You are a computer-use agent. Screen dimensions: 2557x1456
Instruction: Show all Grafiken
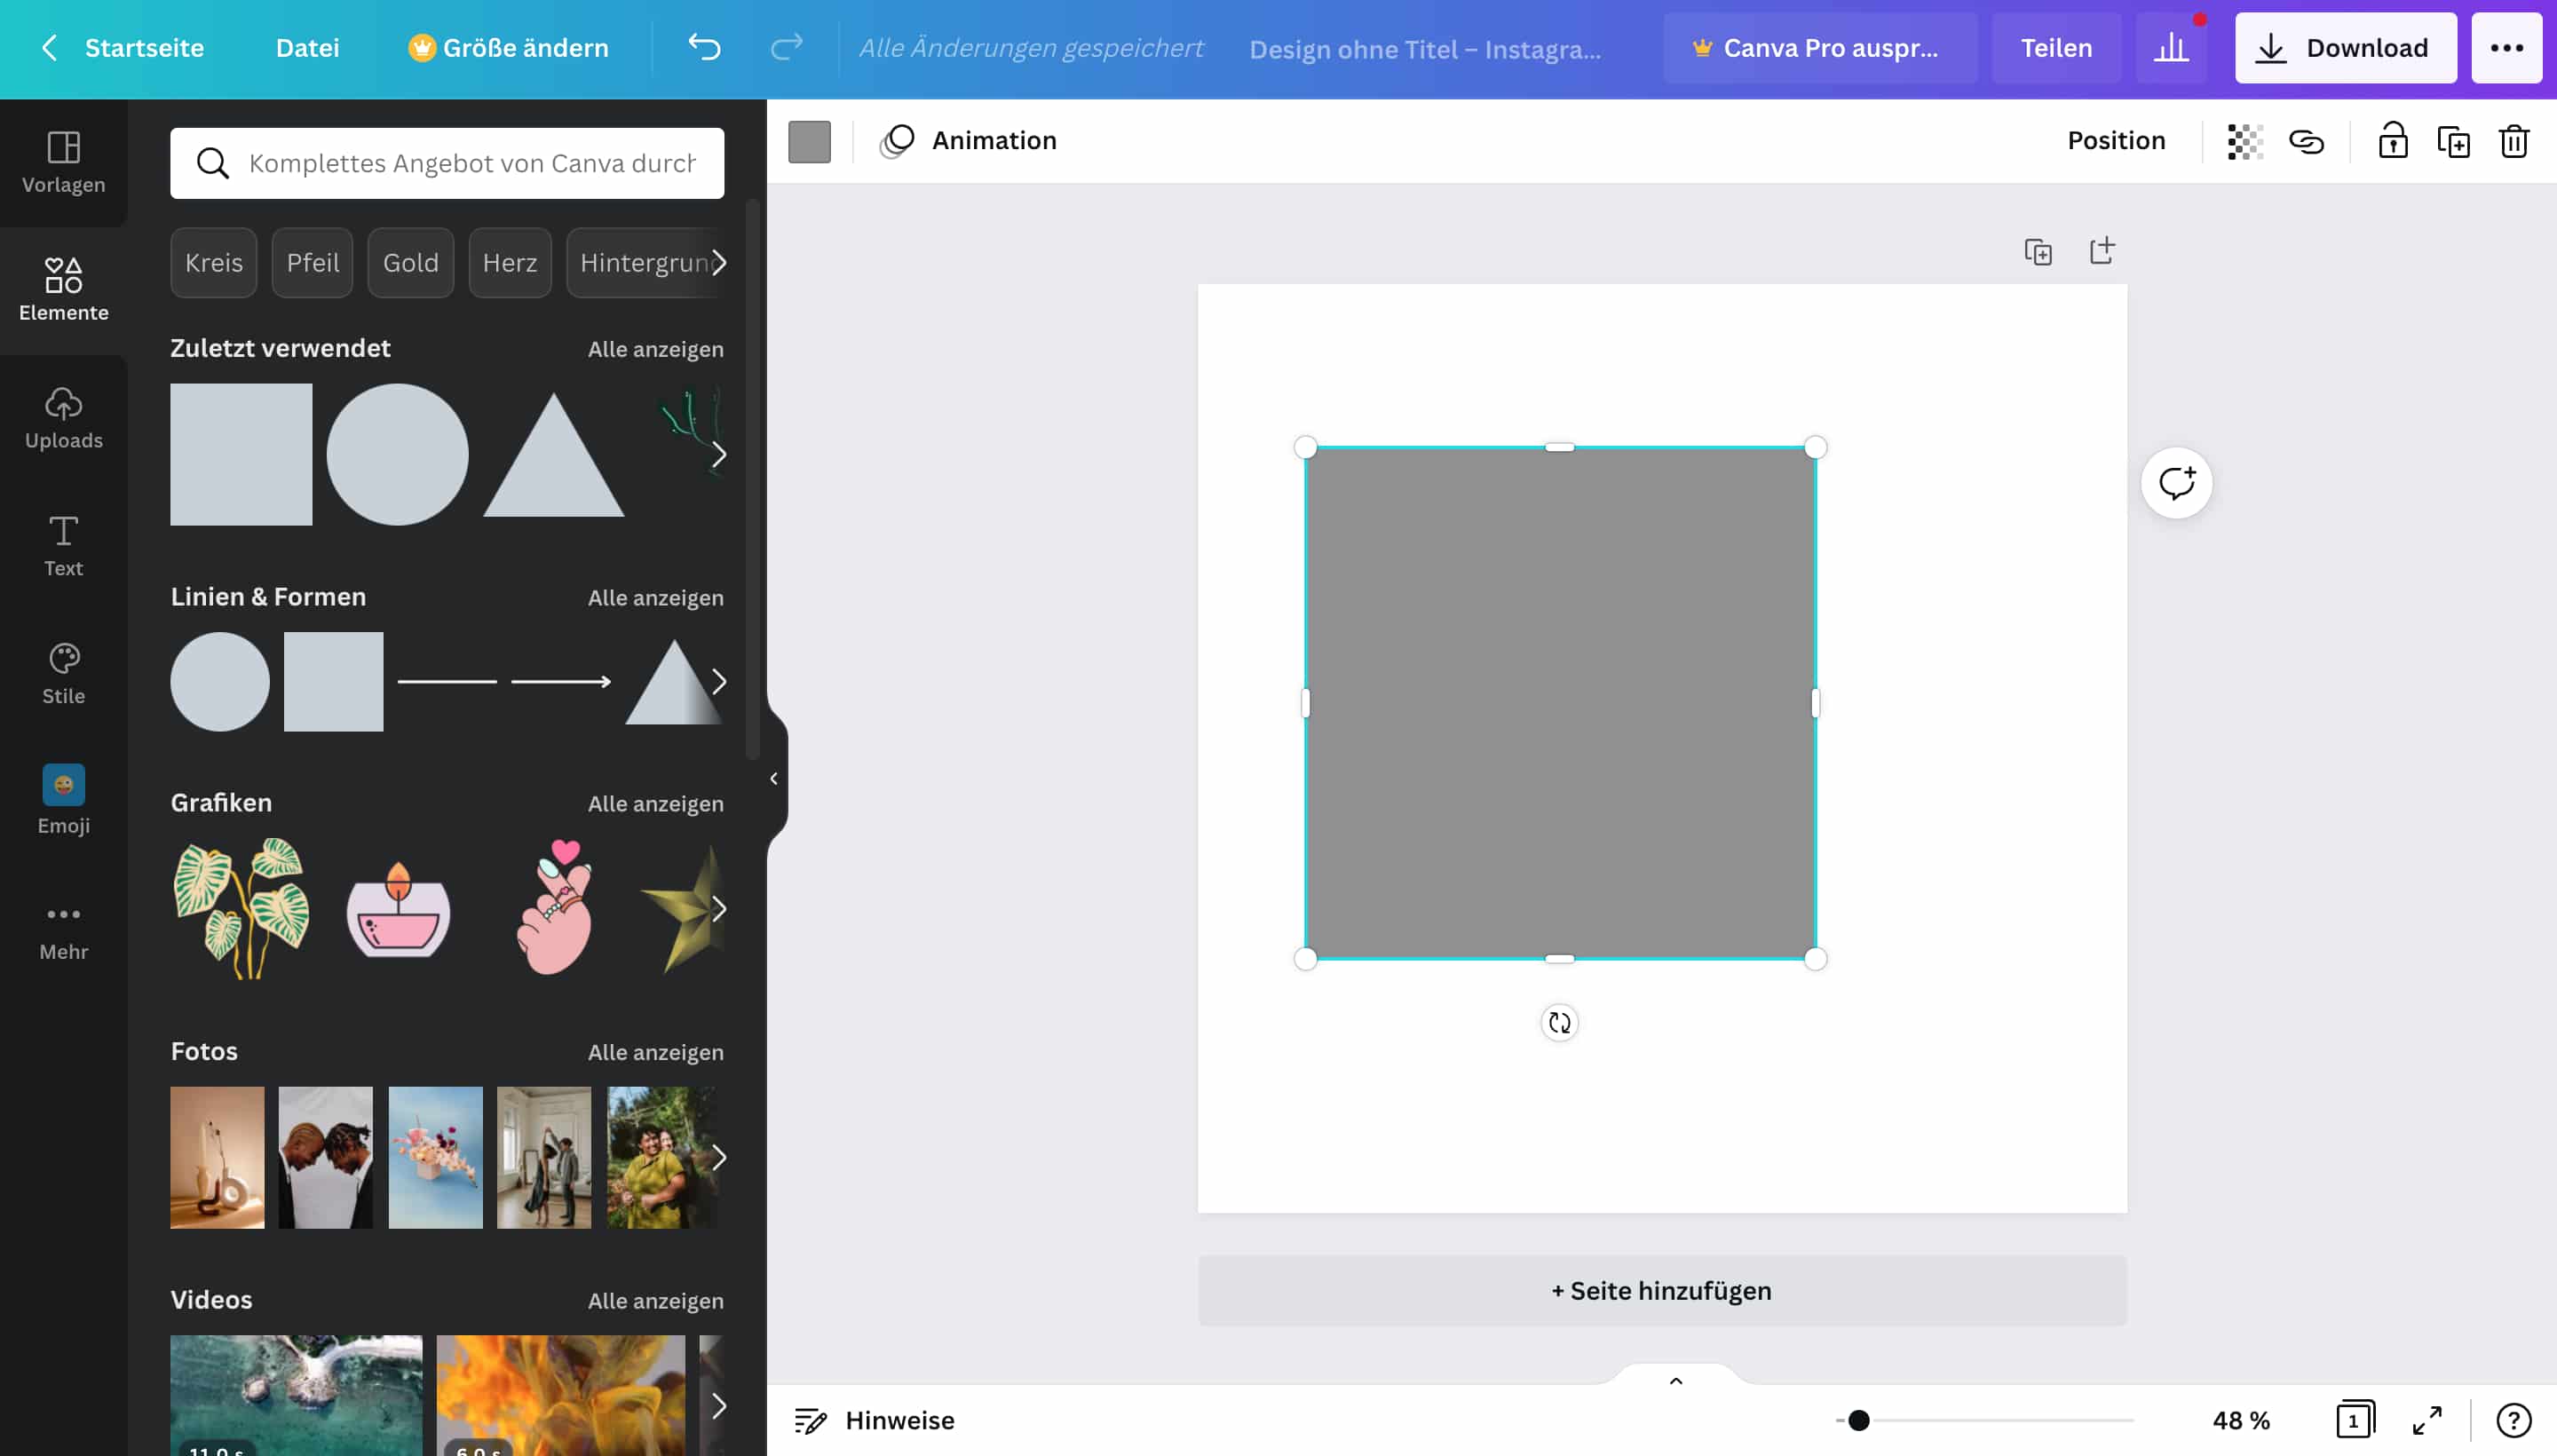[656, 804]
